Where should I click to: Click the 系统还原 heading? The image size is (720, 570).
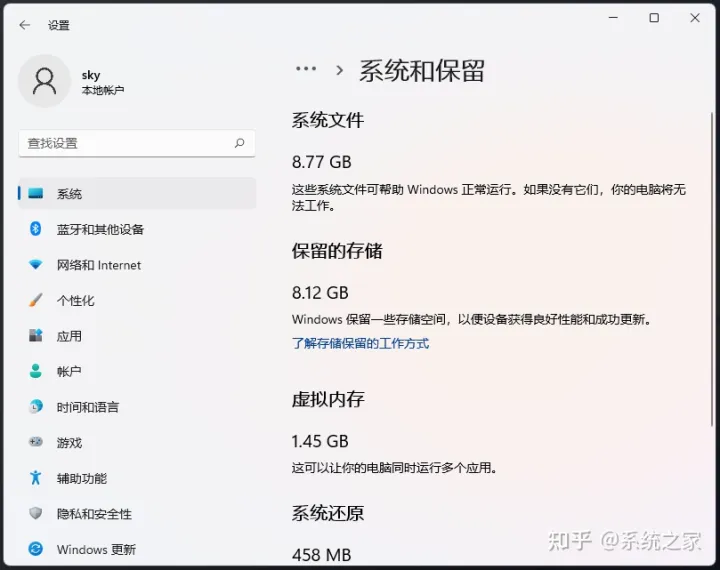tap(328, 513)
